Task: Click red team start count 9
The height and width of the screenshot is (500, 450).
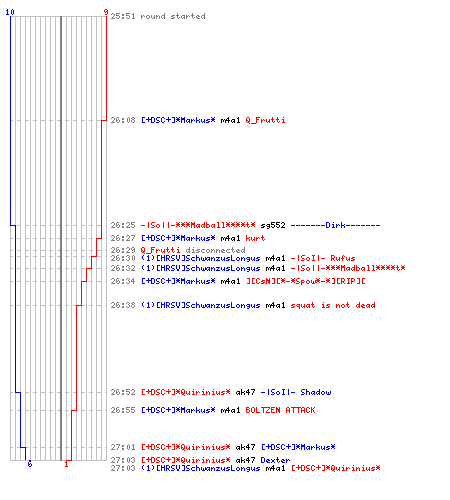Action: pyautogui.click(x=106, y=12)
